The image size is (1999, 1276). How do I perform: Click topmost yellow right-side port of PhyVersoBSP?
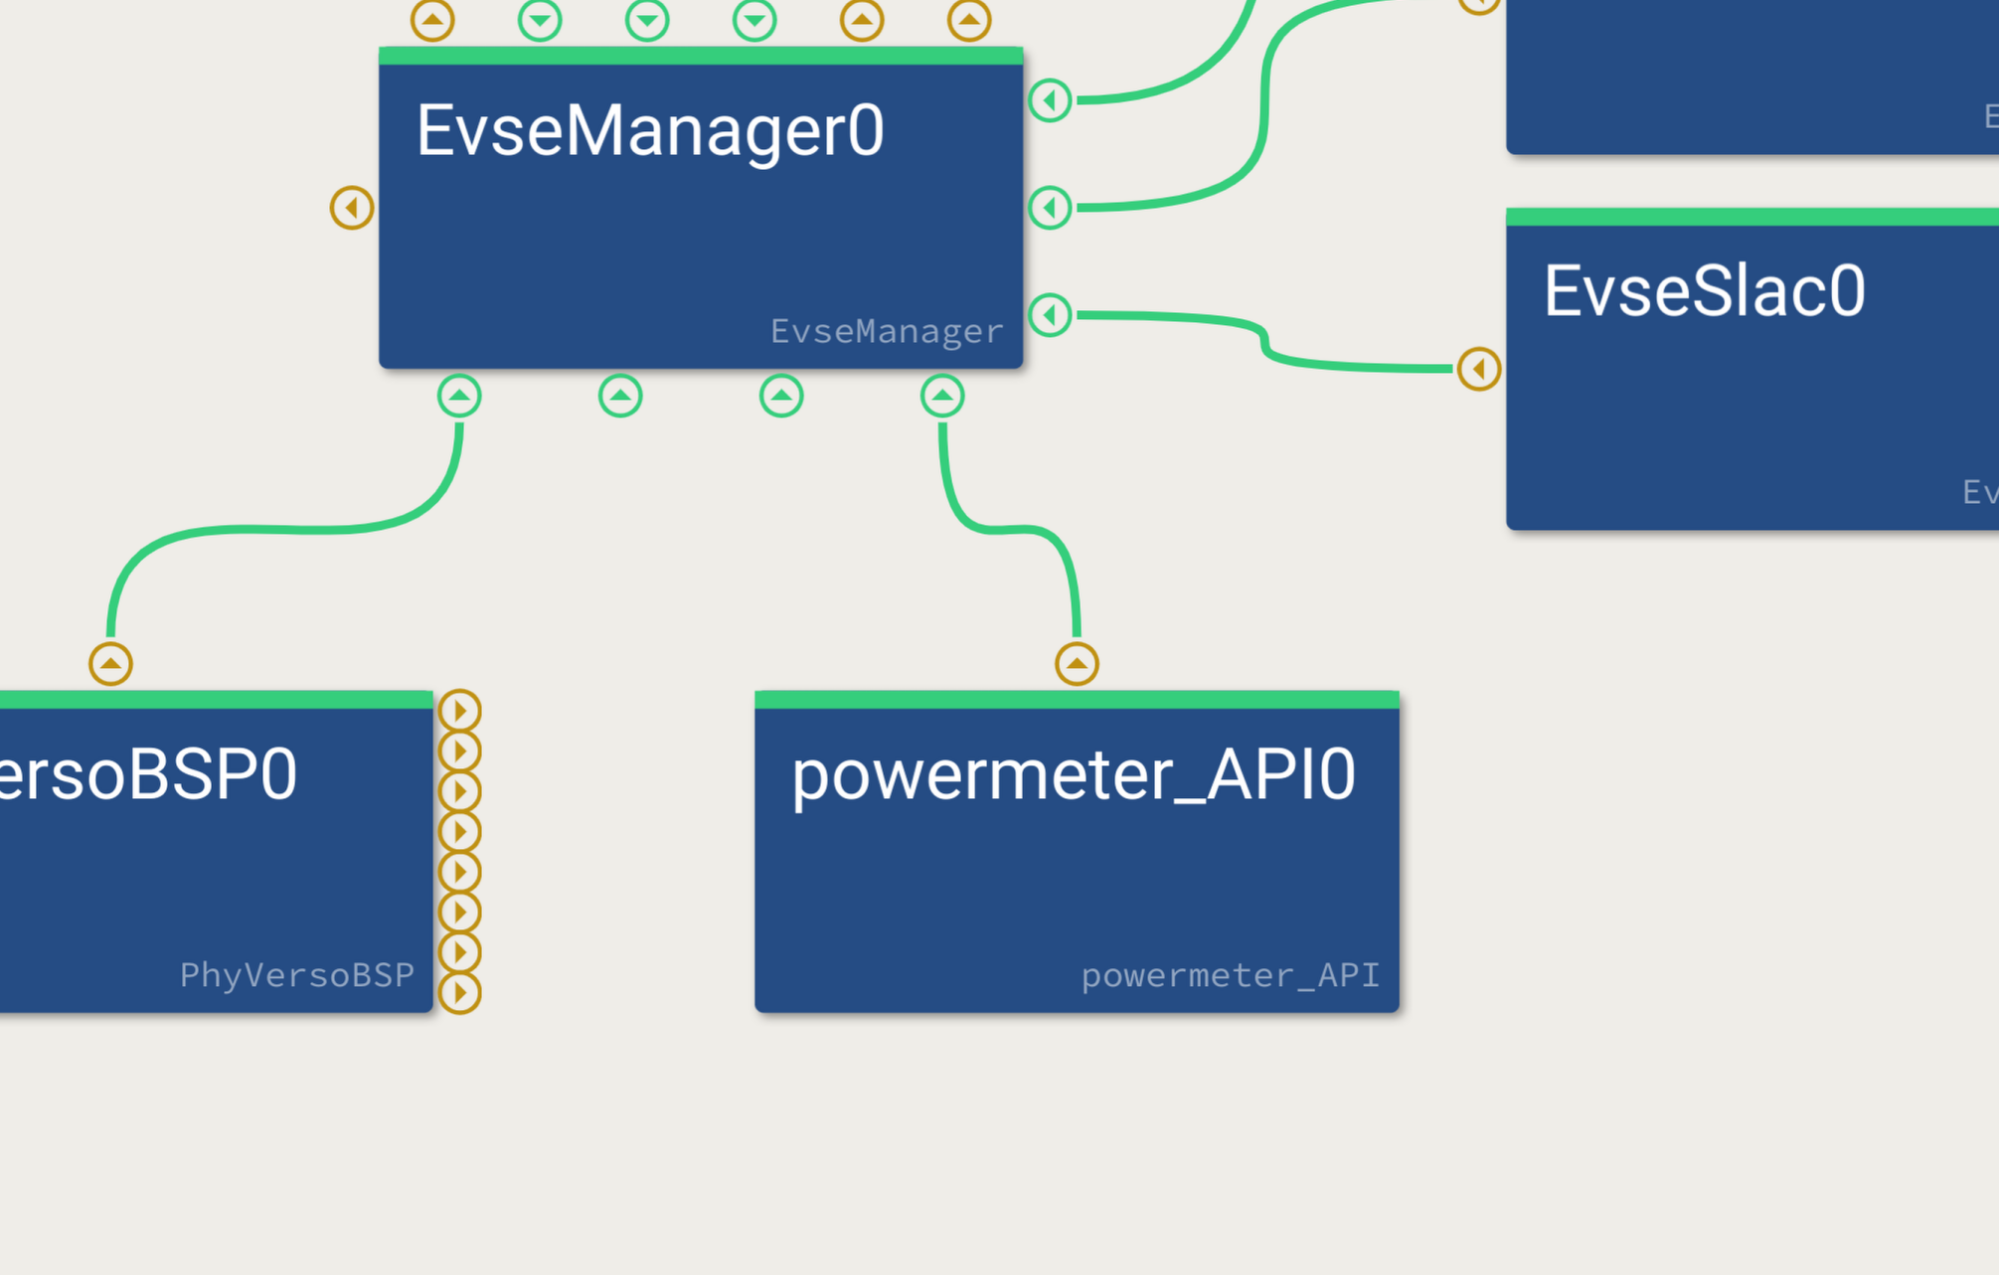460,711
